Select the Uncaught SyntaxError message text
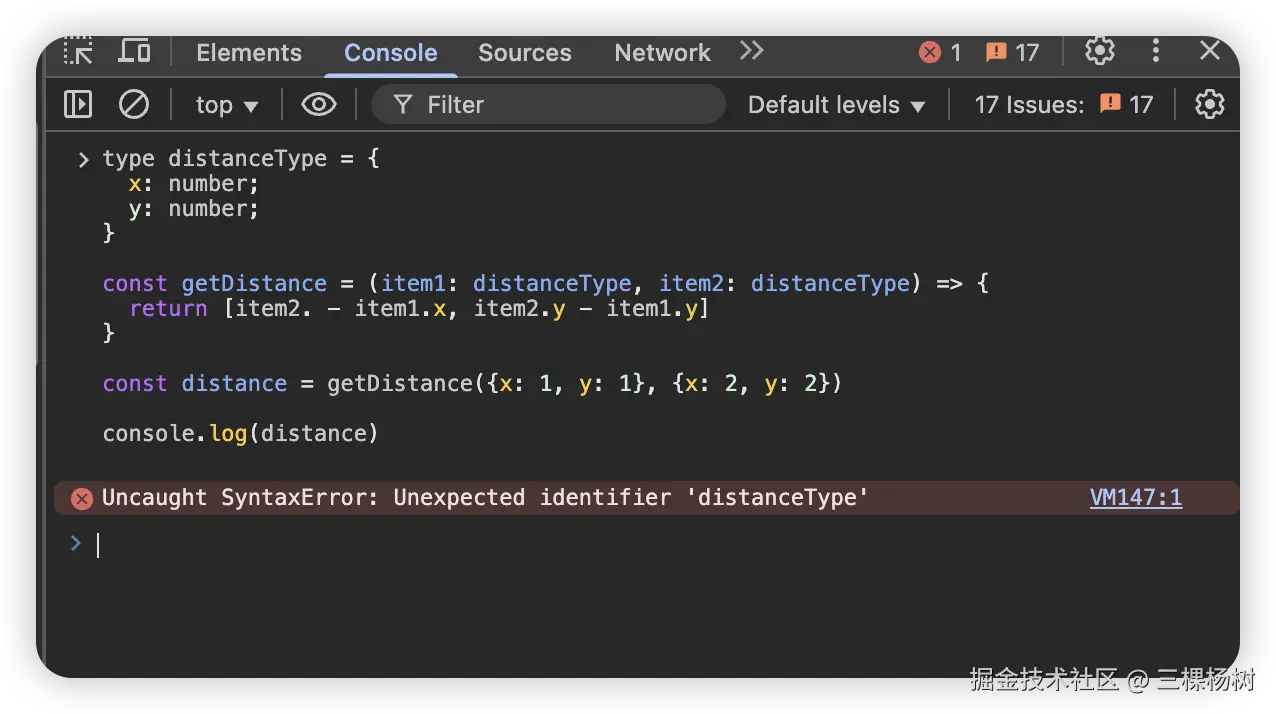The height and width of the screenshot is (714, 1276). (485, 497)
